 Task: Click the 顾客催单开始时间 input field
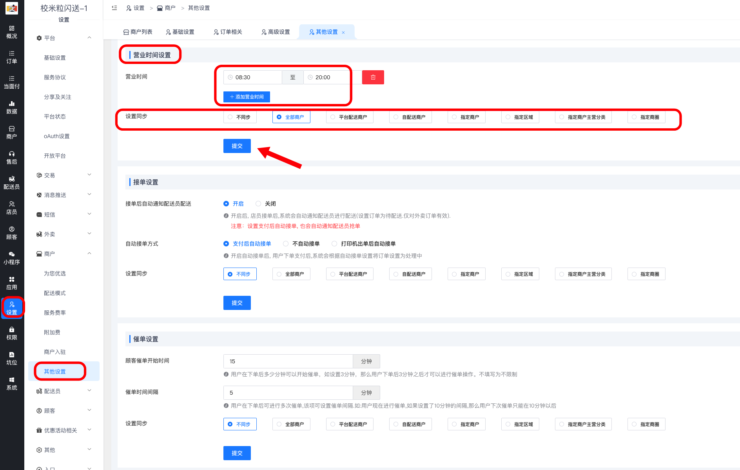pos(287,361)
